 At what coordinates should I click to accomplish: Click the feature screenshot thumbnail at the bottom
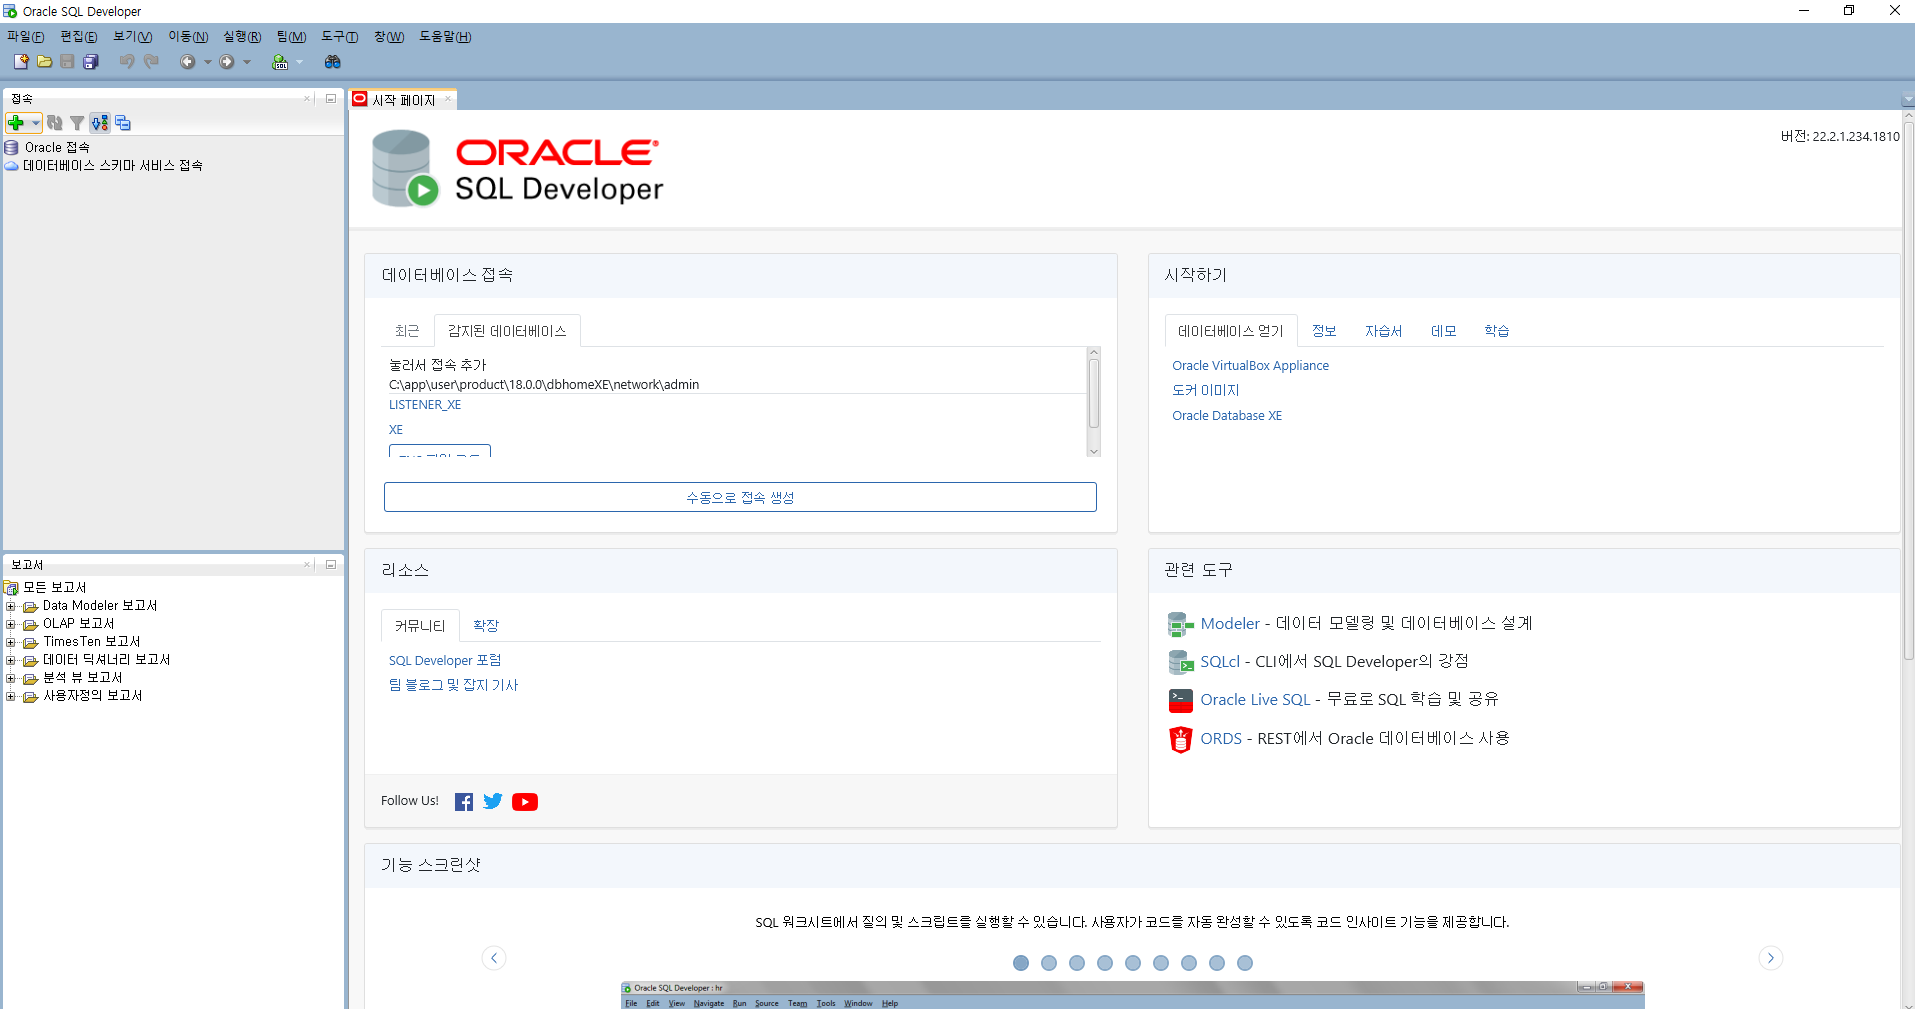point(1132,995)
